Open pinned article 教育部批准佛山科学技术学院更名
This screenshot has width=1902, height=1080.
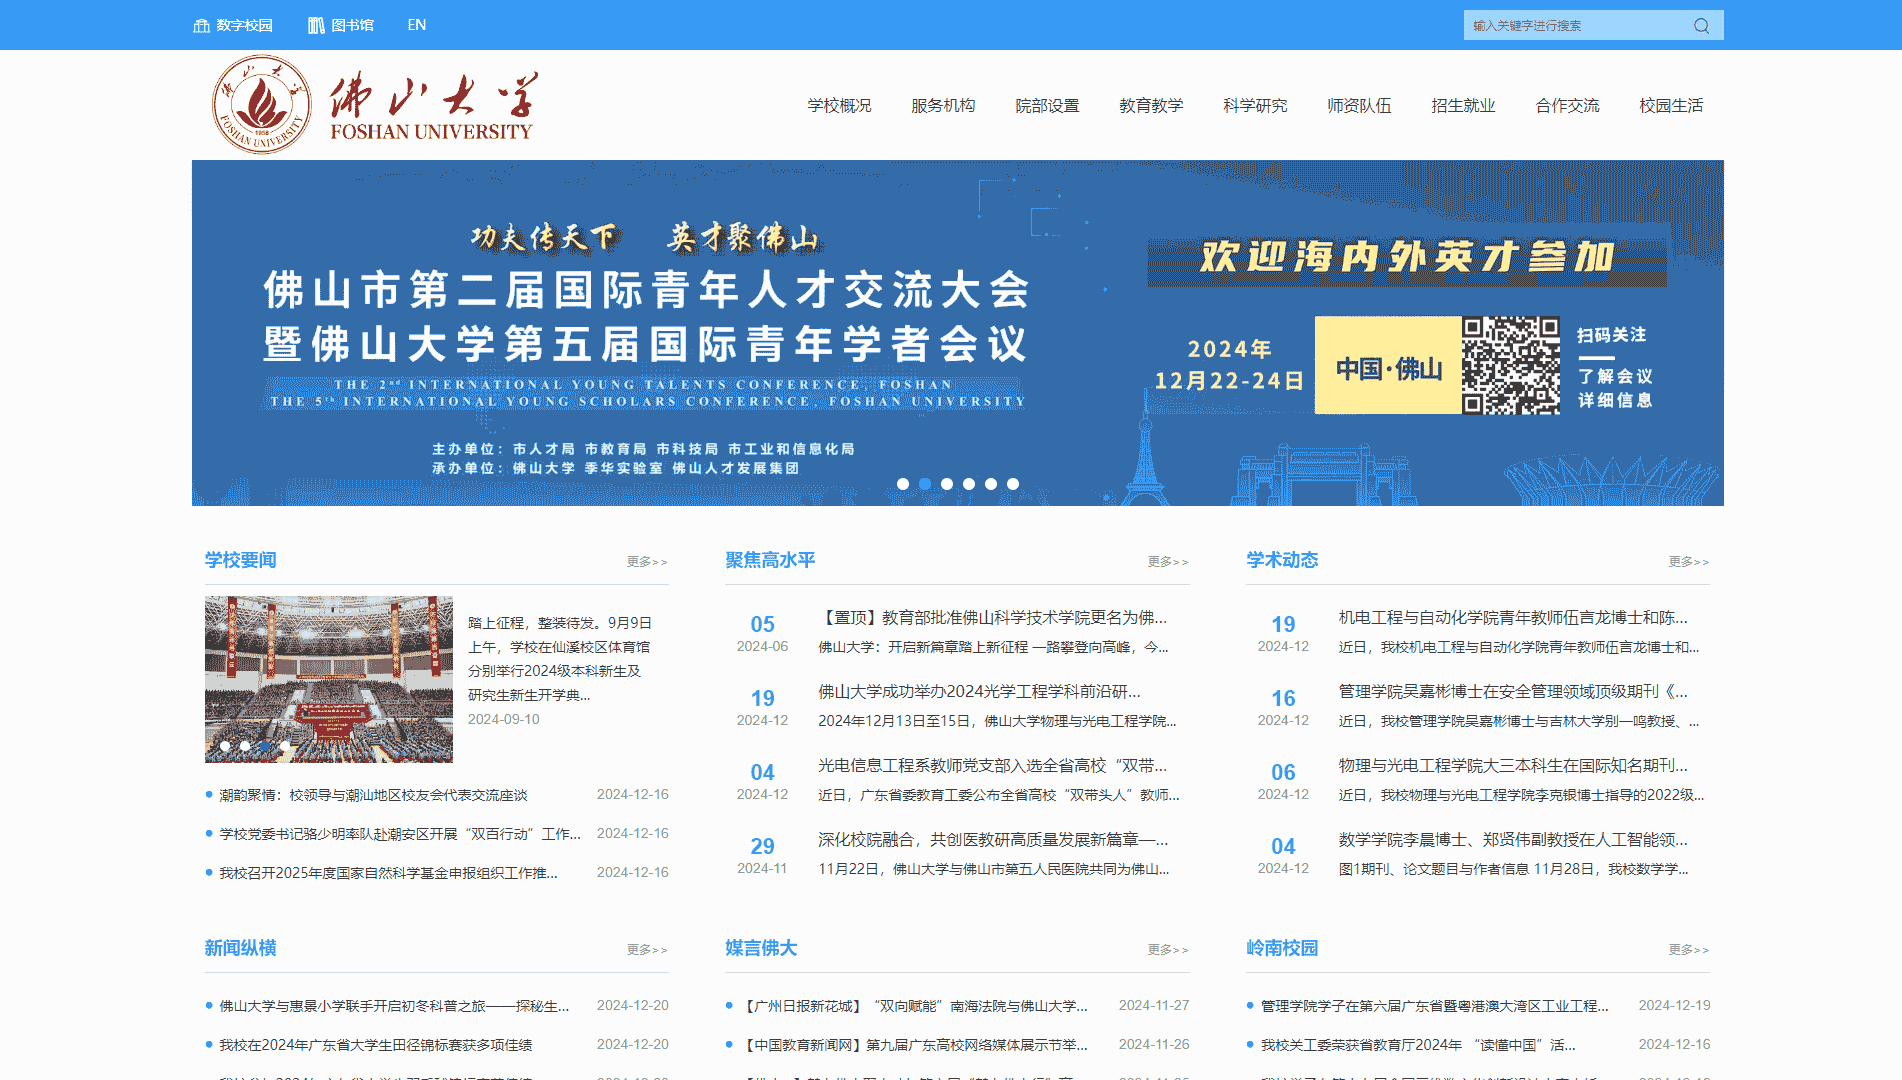click(x=992, y=617)
